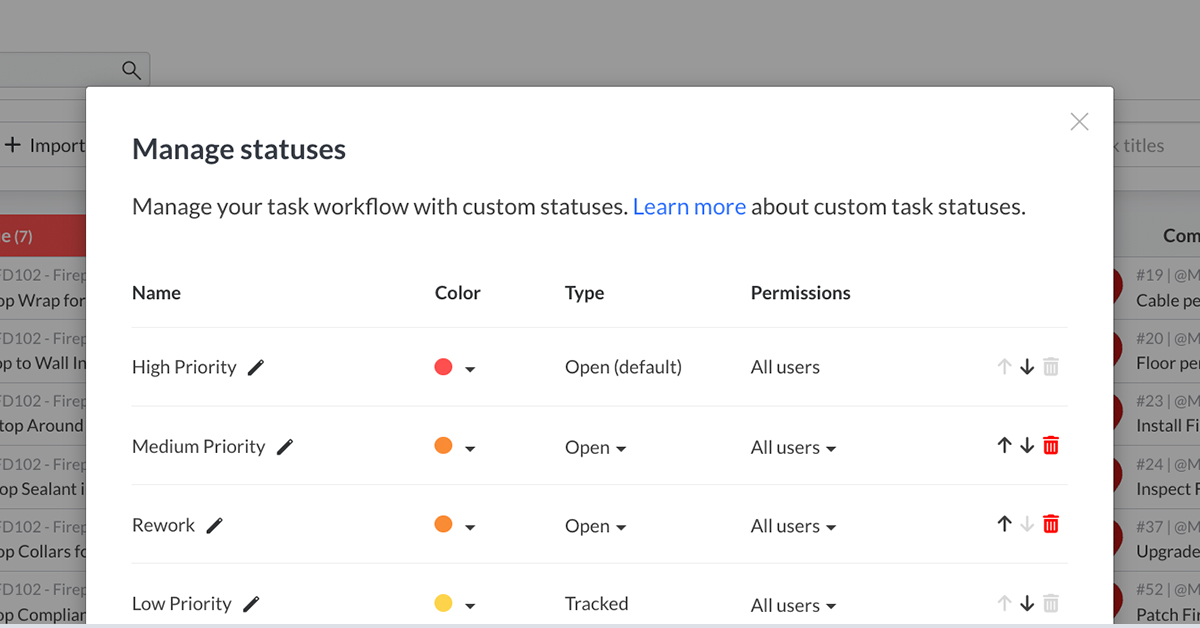Open the Medium Priority type dropdown
Screen dimensions: 1200x628
click(x=596, y=448)
